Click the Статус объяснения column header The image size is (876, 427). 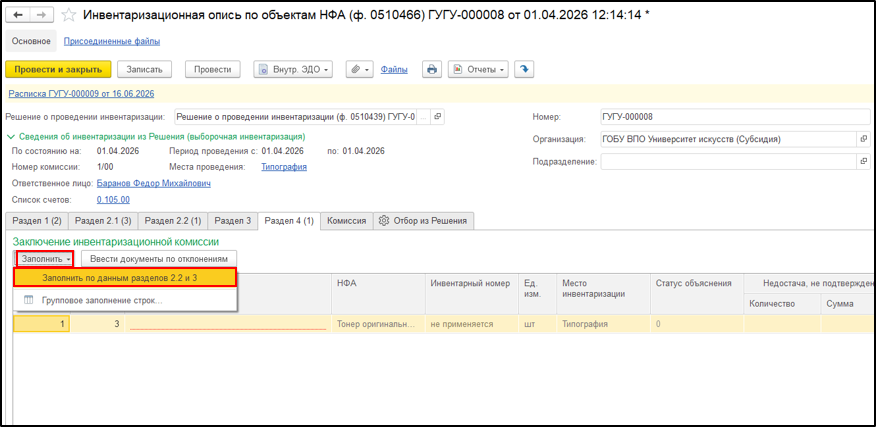tap(696, 293)
